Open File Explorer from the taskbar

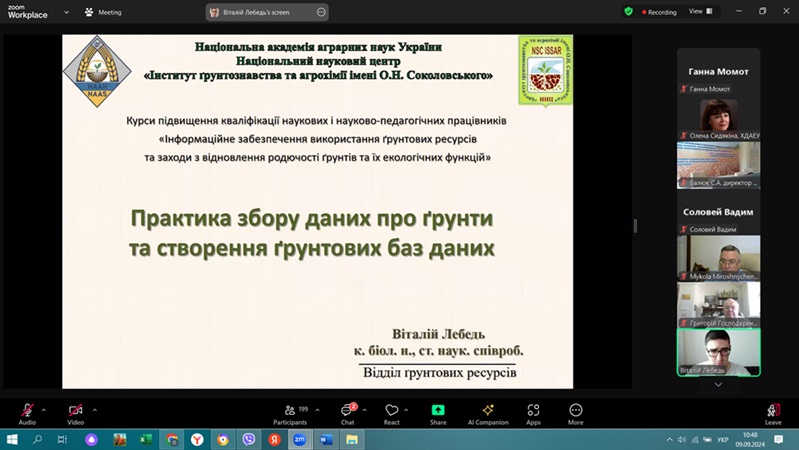352,439
